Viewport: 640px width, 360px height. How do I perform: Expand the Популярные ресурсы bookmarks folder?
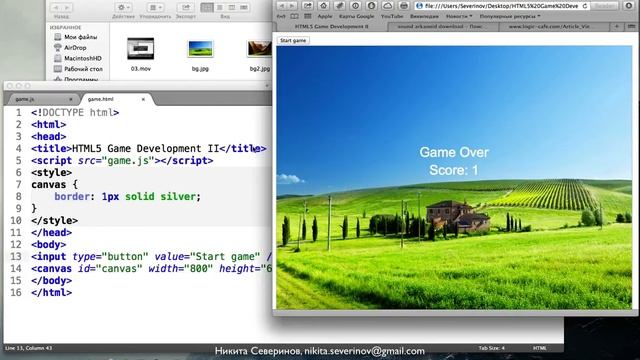[x=510, y=16]
